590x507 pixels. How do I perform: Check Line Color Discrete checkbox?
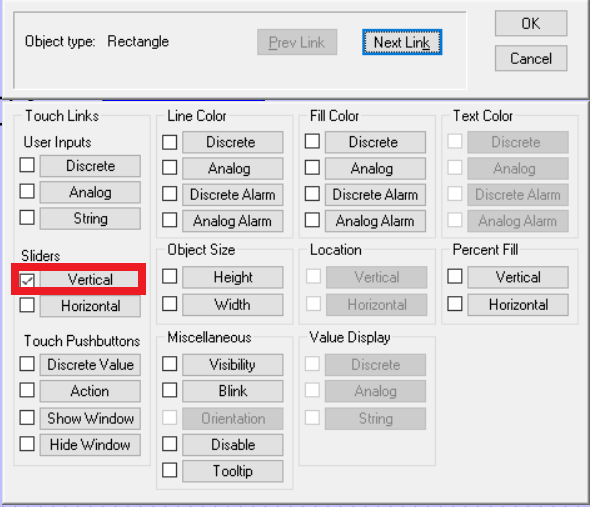(x=170, y=142)
